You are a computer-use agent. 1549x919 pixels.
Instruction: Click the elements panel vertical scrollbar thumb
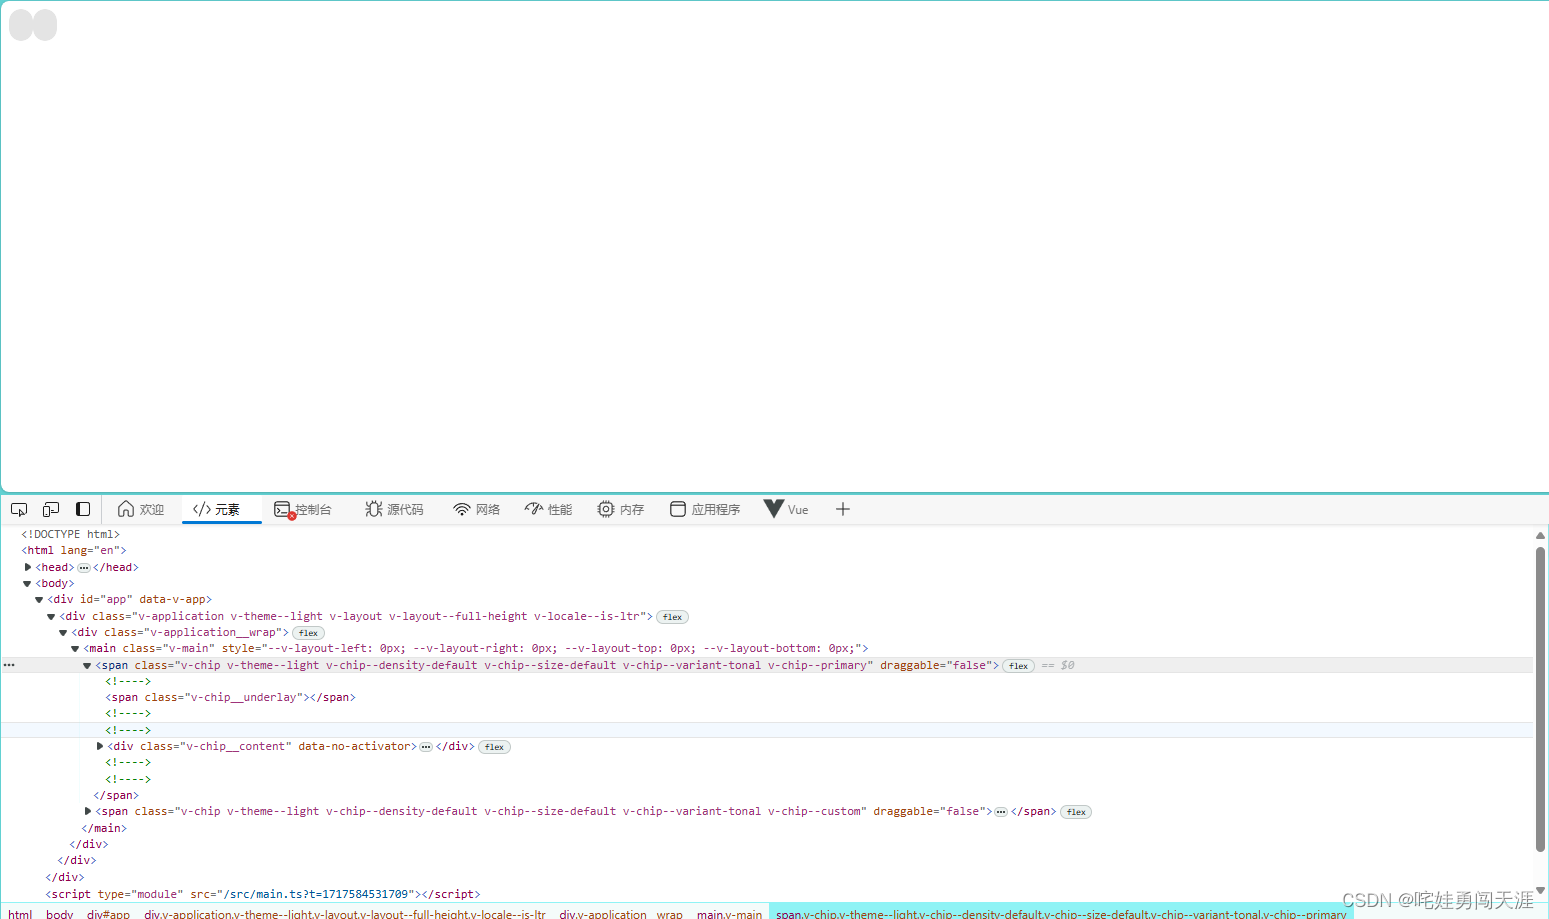click(x=1540, y=699)
